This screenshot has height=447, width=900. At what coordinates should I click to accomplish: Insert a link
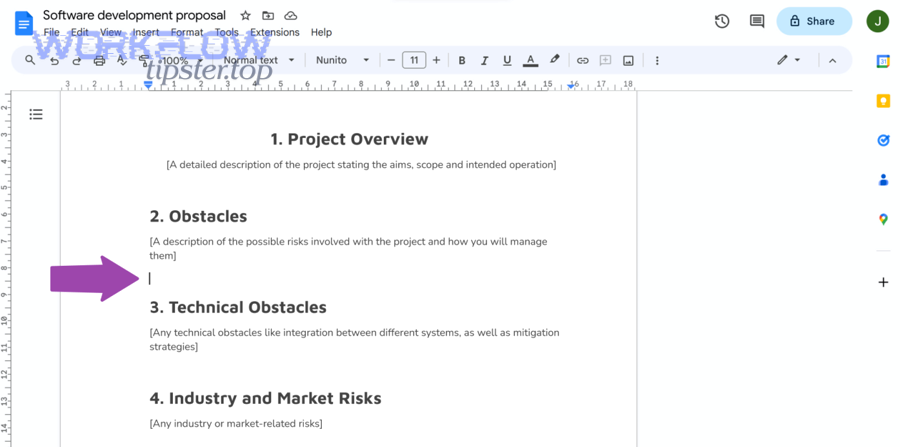[x=583, y=60]
